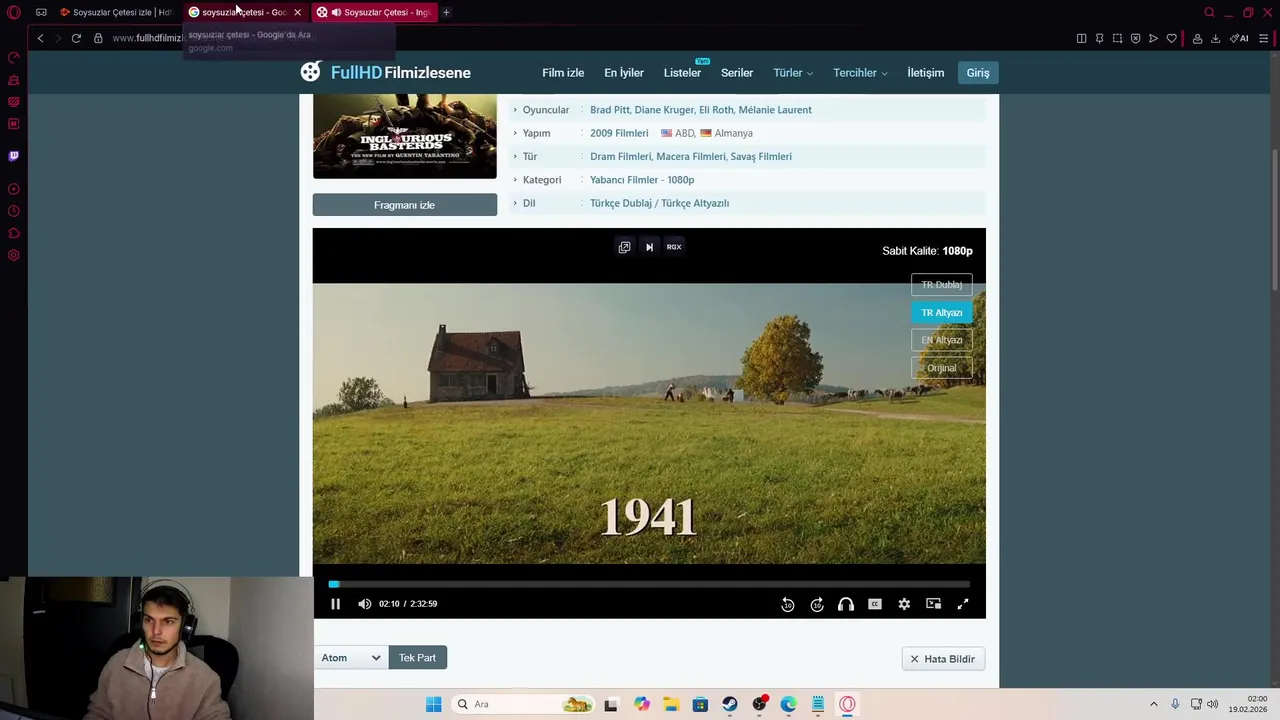This screenshot has height=720, width=1280.
Task: Open File Explorer from taskbar
Action: (x=671, y=704)
